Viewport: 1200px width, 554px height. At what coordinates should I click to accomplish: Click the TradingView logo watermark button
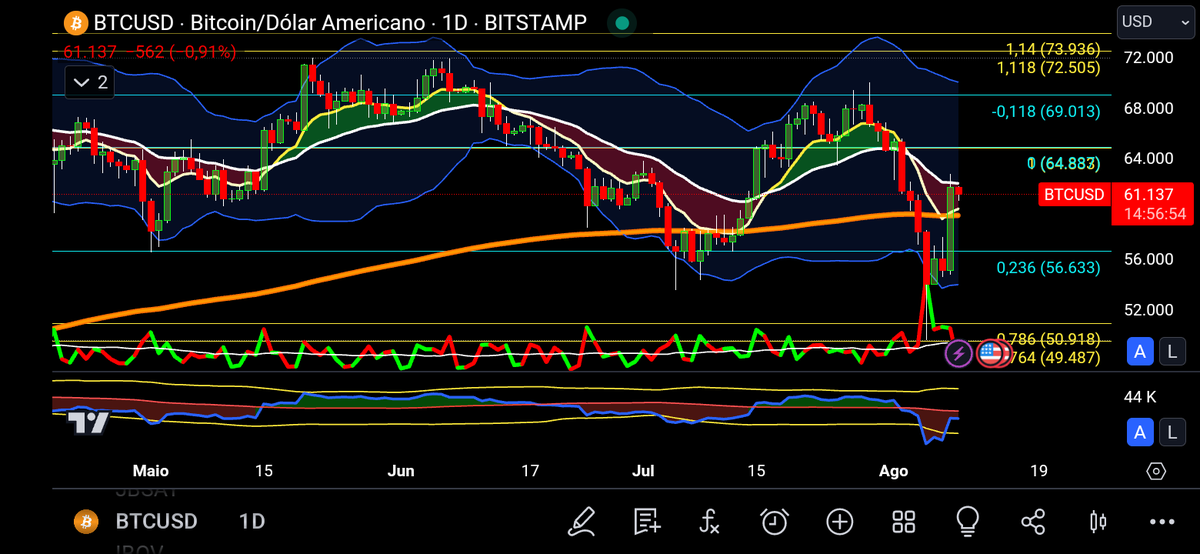(x=88, y=424)
